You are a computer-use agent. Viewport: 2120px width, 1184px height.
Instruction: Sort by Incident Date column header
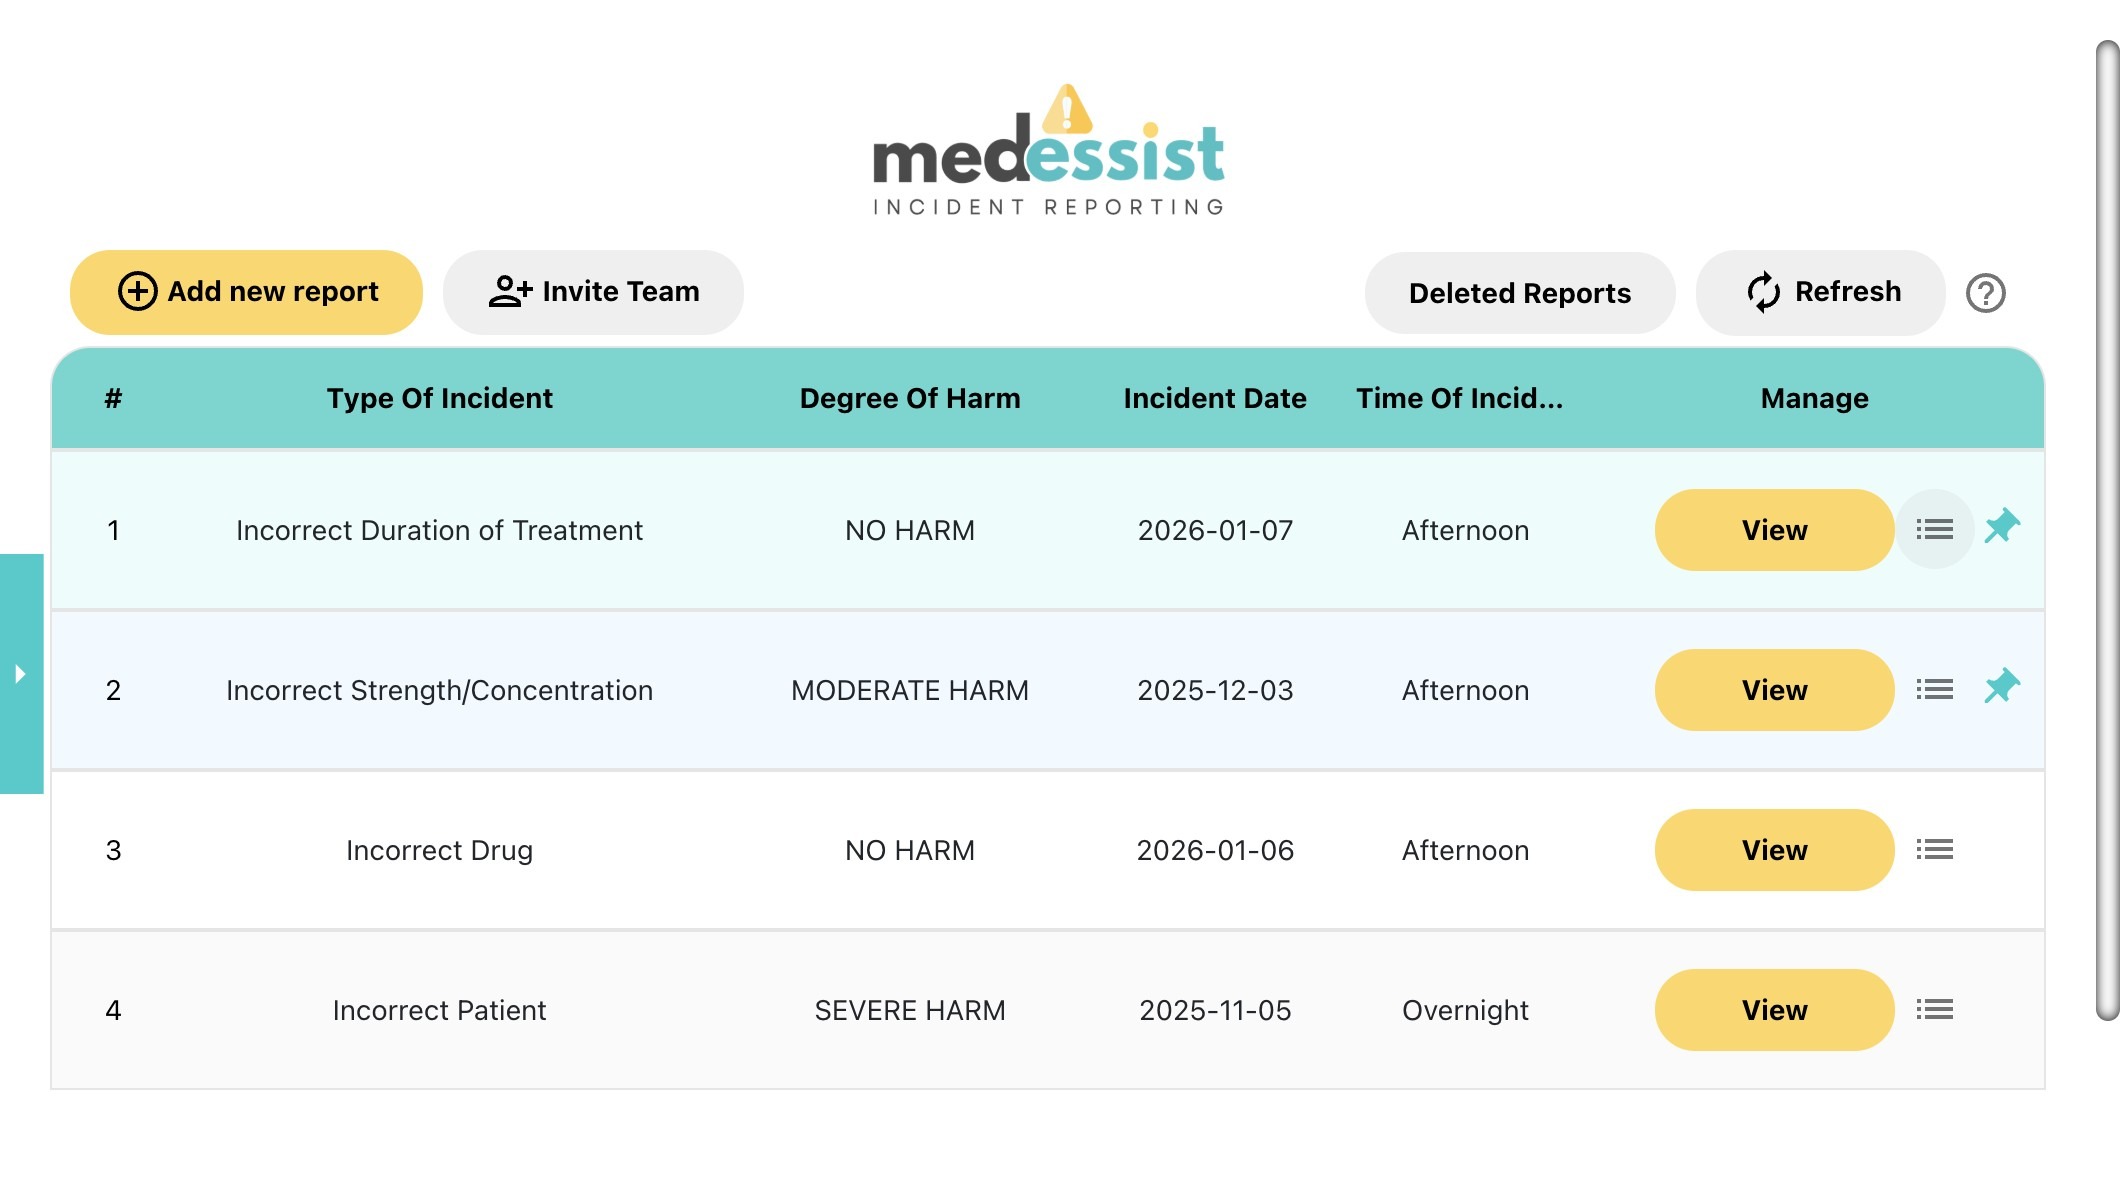[1215, 398]
